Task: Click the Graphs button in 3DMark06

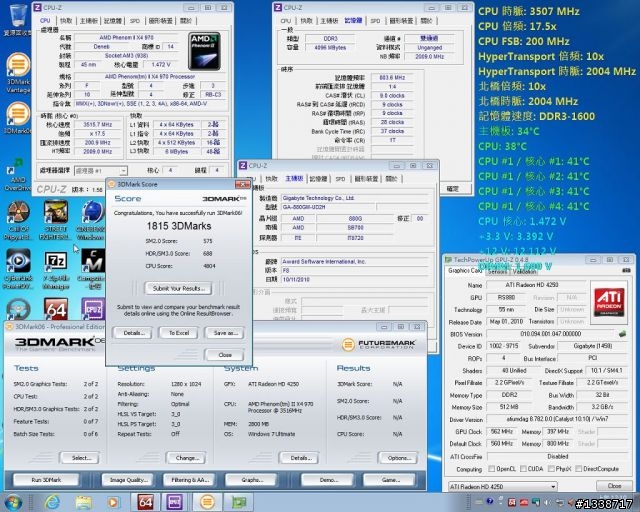Action: pyautogui.click(x=251, y=480)
